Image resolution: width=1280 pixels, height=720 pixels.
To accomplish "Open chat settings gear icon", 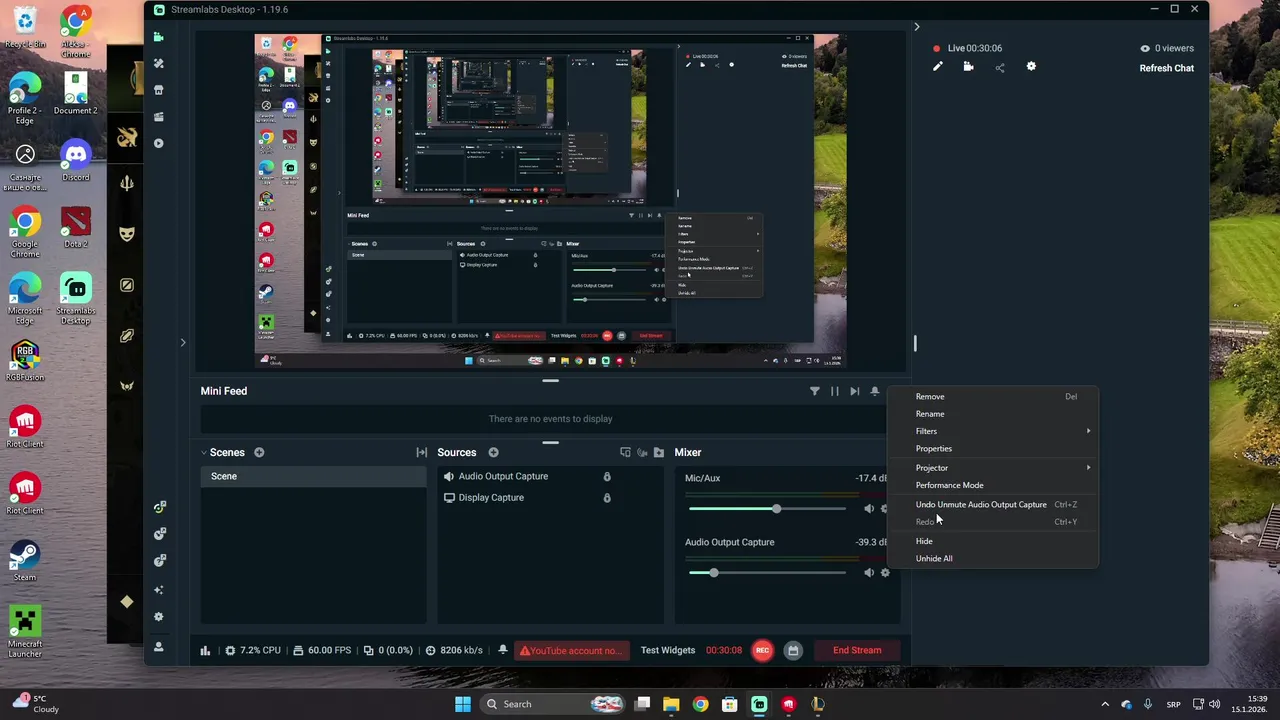I will coord(1031,67).
